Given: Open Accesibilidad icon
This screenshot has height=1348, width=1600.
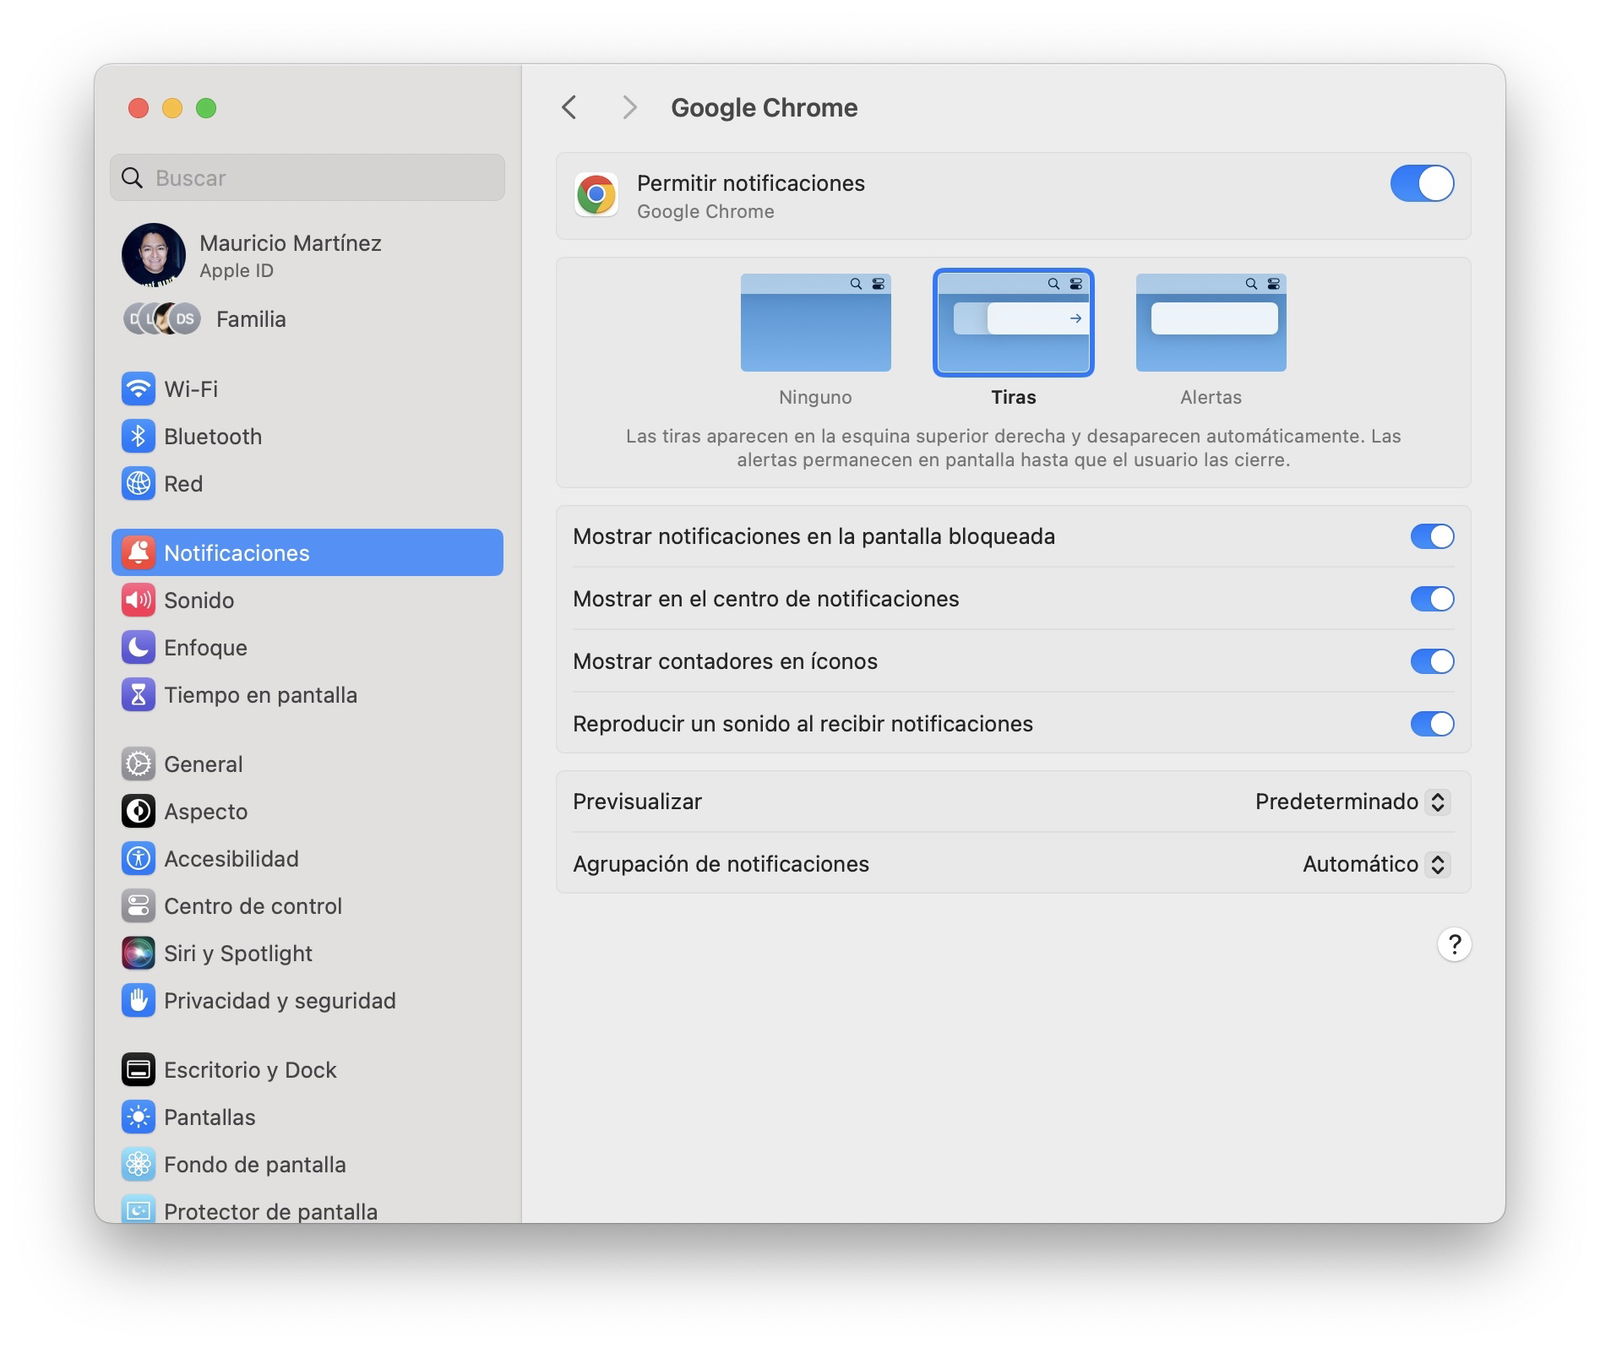Looking at the screenshot, I should point(138,859).
